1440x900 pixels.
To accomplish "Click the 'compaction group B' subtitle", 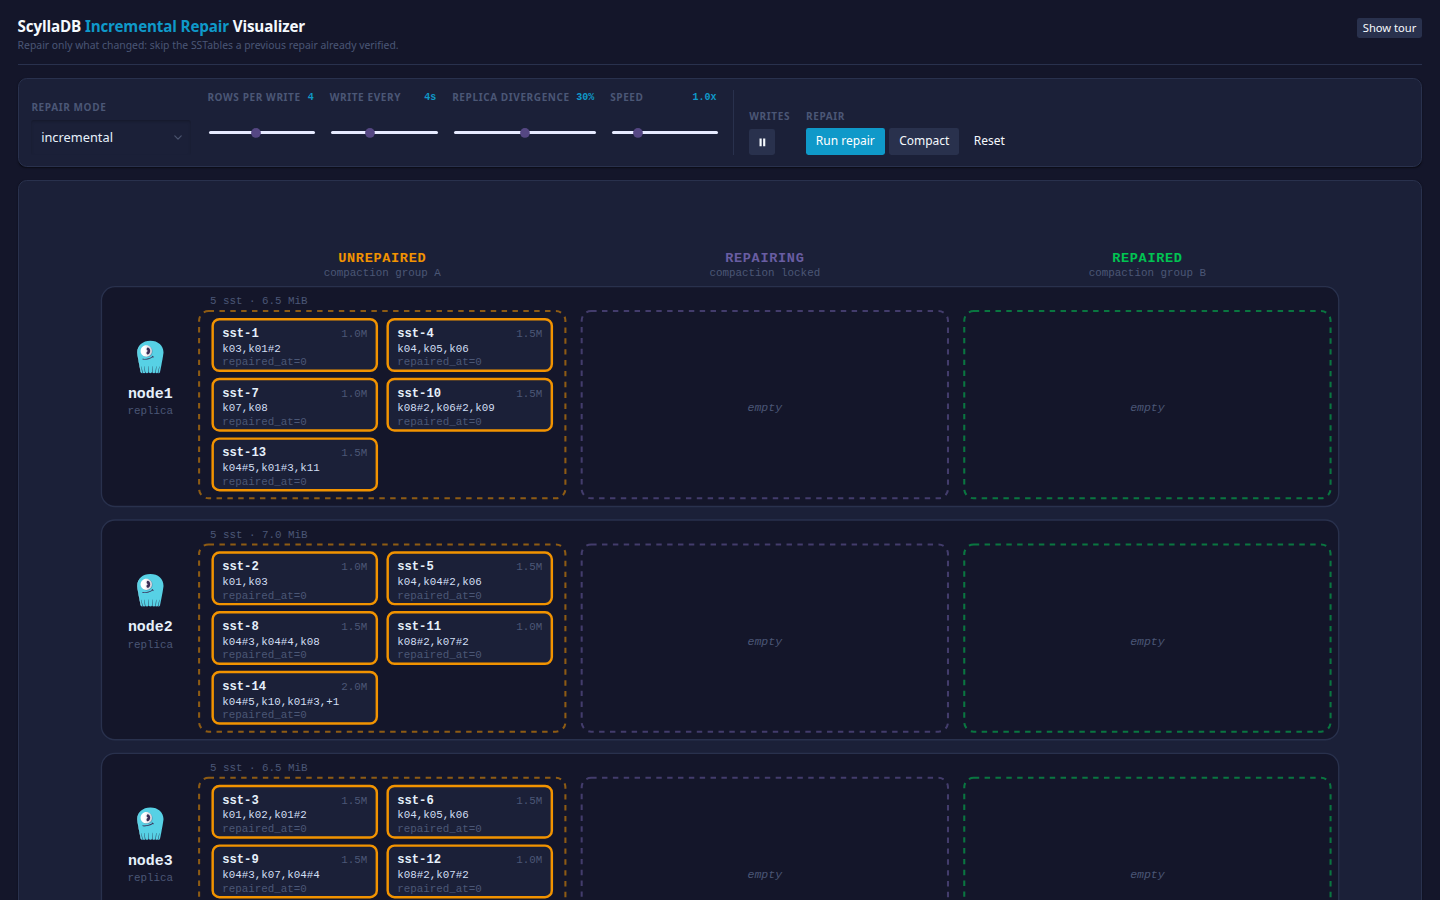I will point(1147,273).
